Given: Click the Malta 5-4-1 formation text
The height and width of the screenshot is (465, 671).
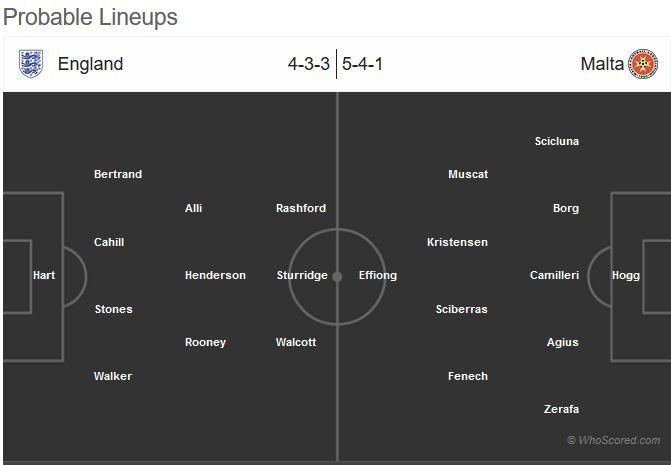Looking at the screenshot, I should 362,64.
